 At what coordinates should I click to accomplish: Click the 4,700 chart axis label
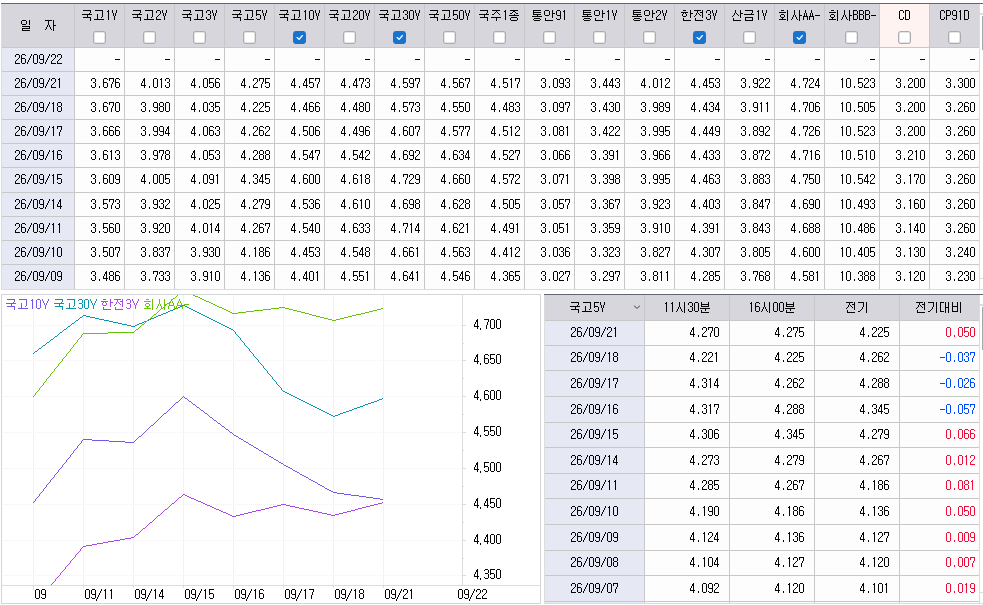[487, 324]
